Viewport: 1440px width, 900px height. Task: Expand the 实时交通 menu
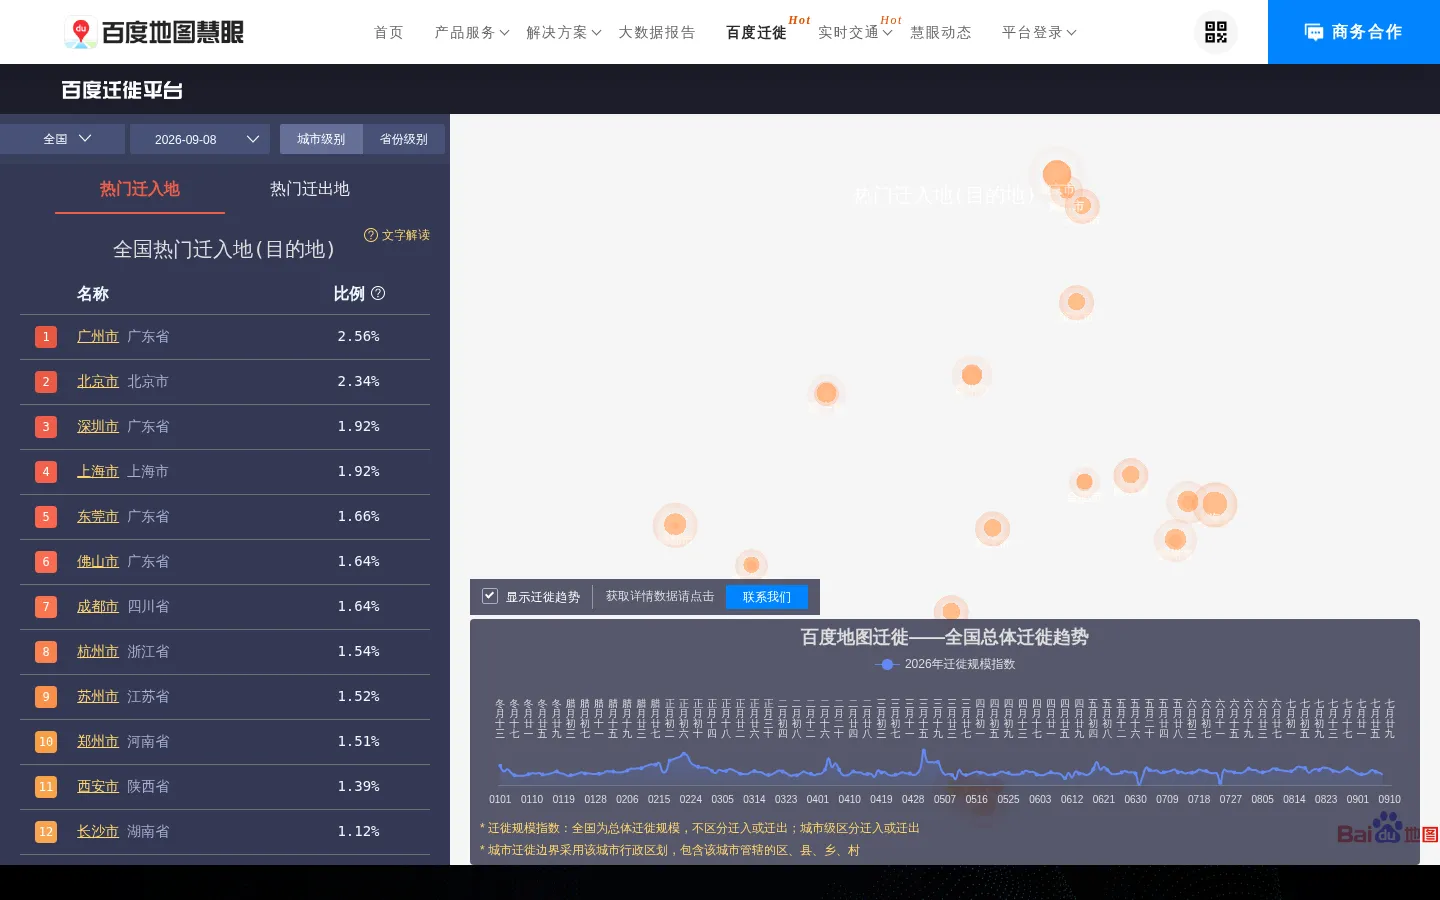856,32
